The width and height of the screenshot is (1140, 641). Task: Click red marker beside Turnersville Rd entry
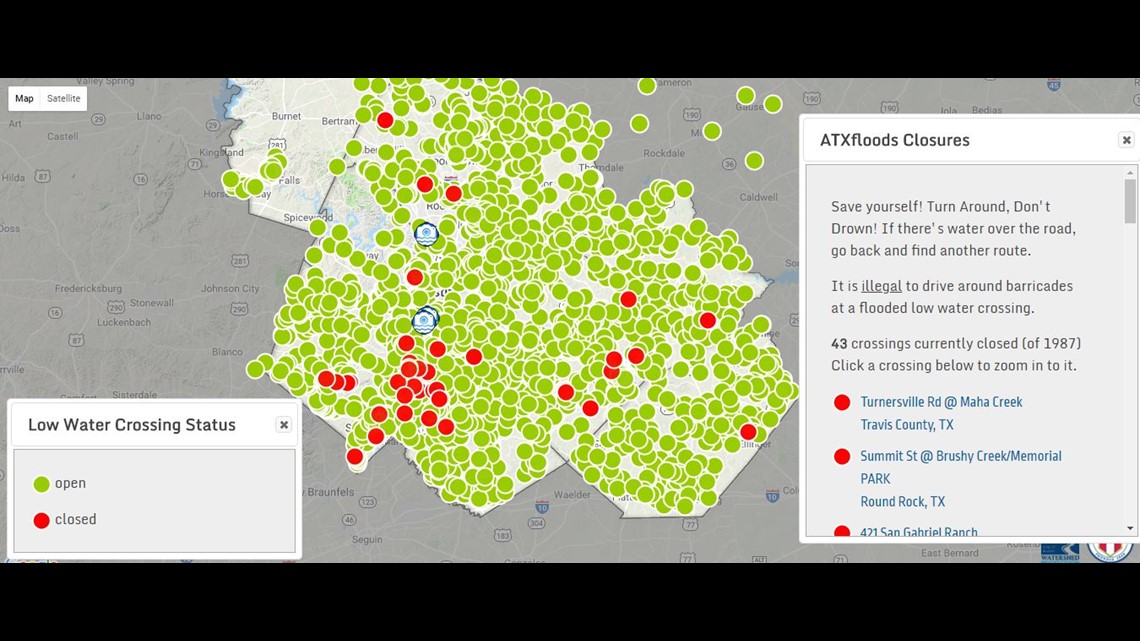point(842,402)
